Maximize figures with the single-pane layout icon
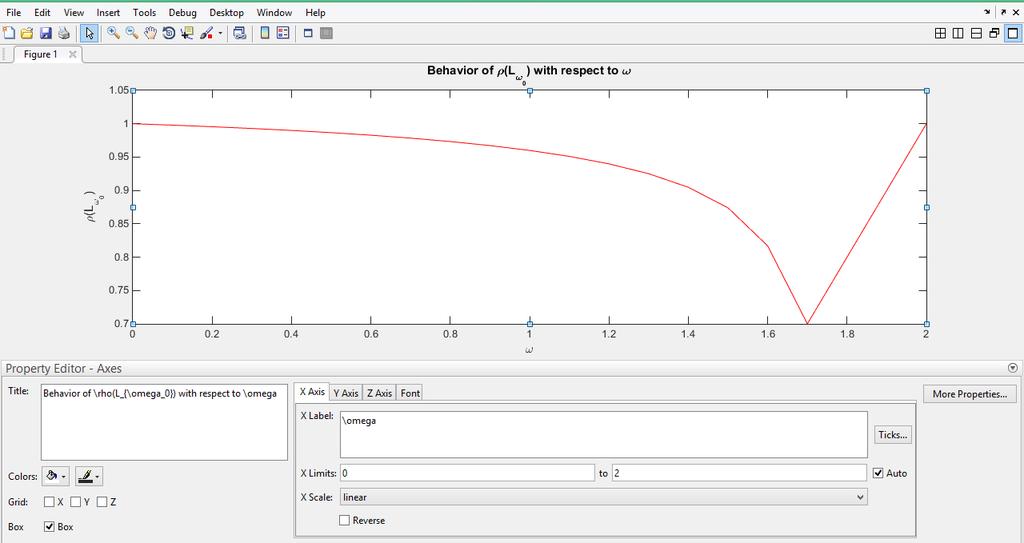 pos(1013,33)
